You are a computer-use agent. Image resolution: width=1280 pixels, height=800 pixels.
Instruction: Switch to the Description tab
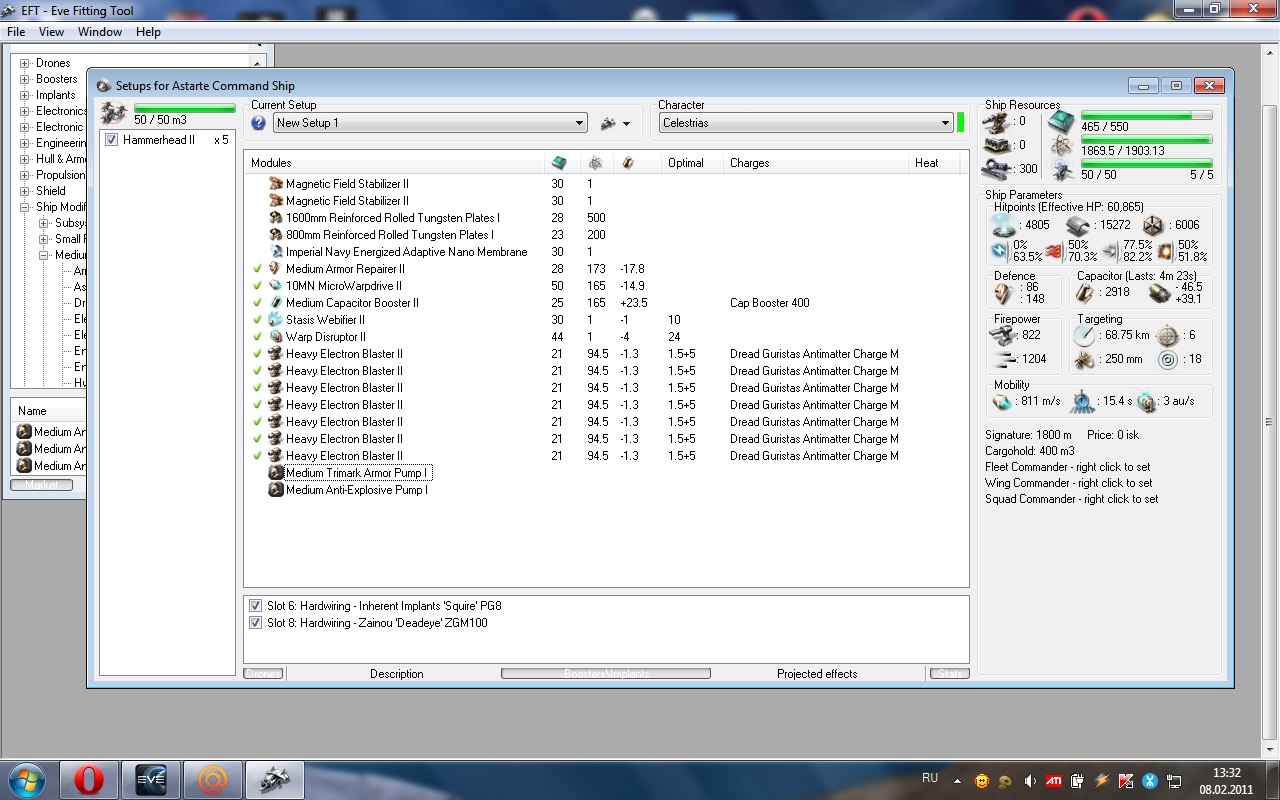click(x=397, y=674)
